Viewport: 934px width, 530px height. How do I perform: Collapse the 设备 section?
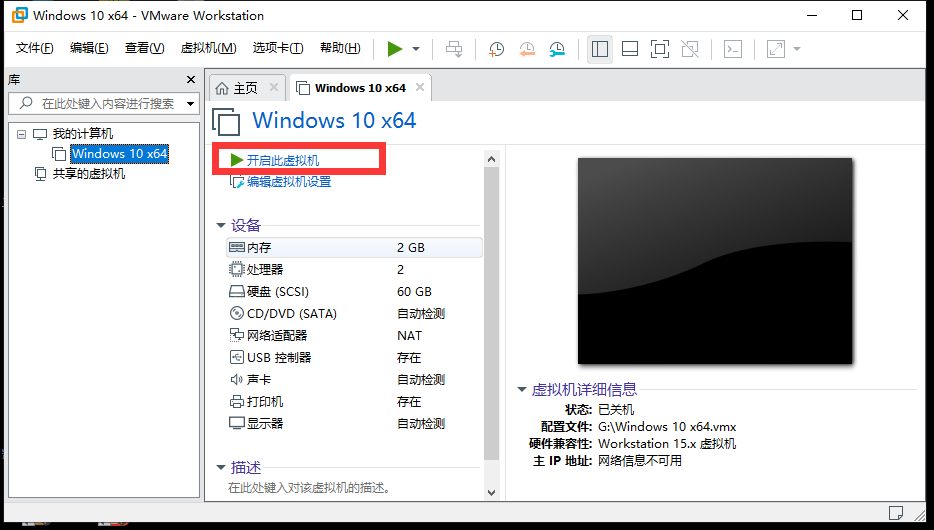click(221, 226)
